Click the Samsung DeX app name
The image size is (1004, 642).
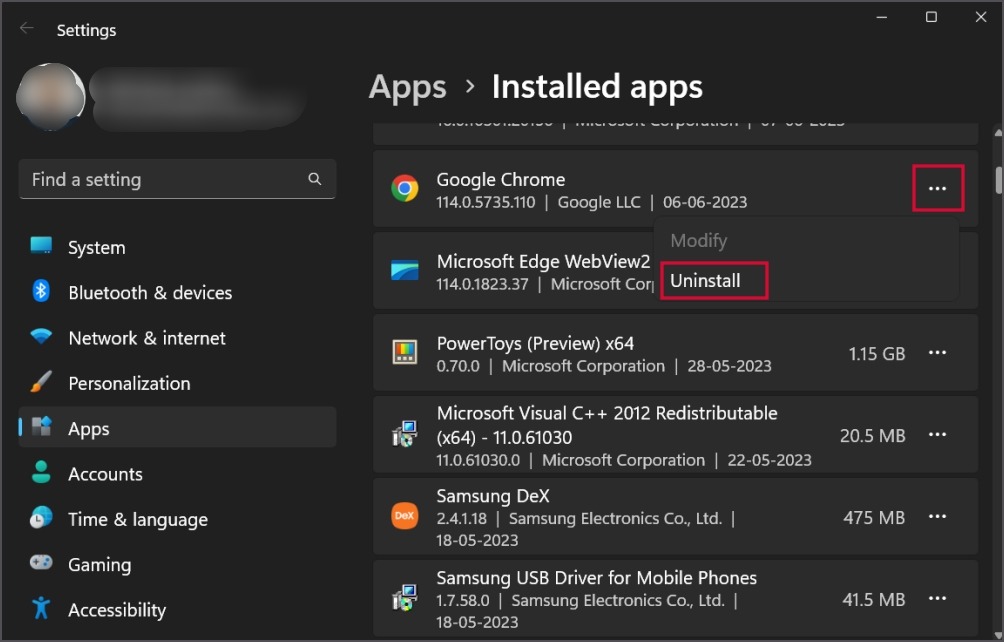[x=492, y=495]
